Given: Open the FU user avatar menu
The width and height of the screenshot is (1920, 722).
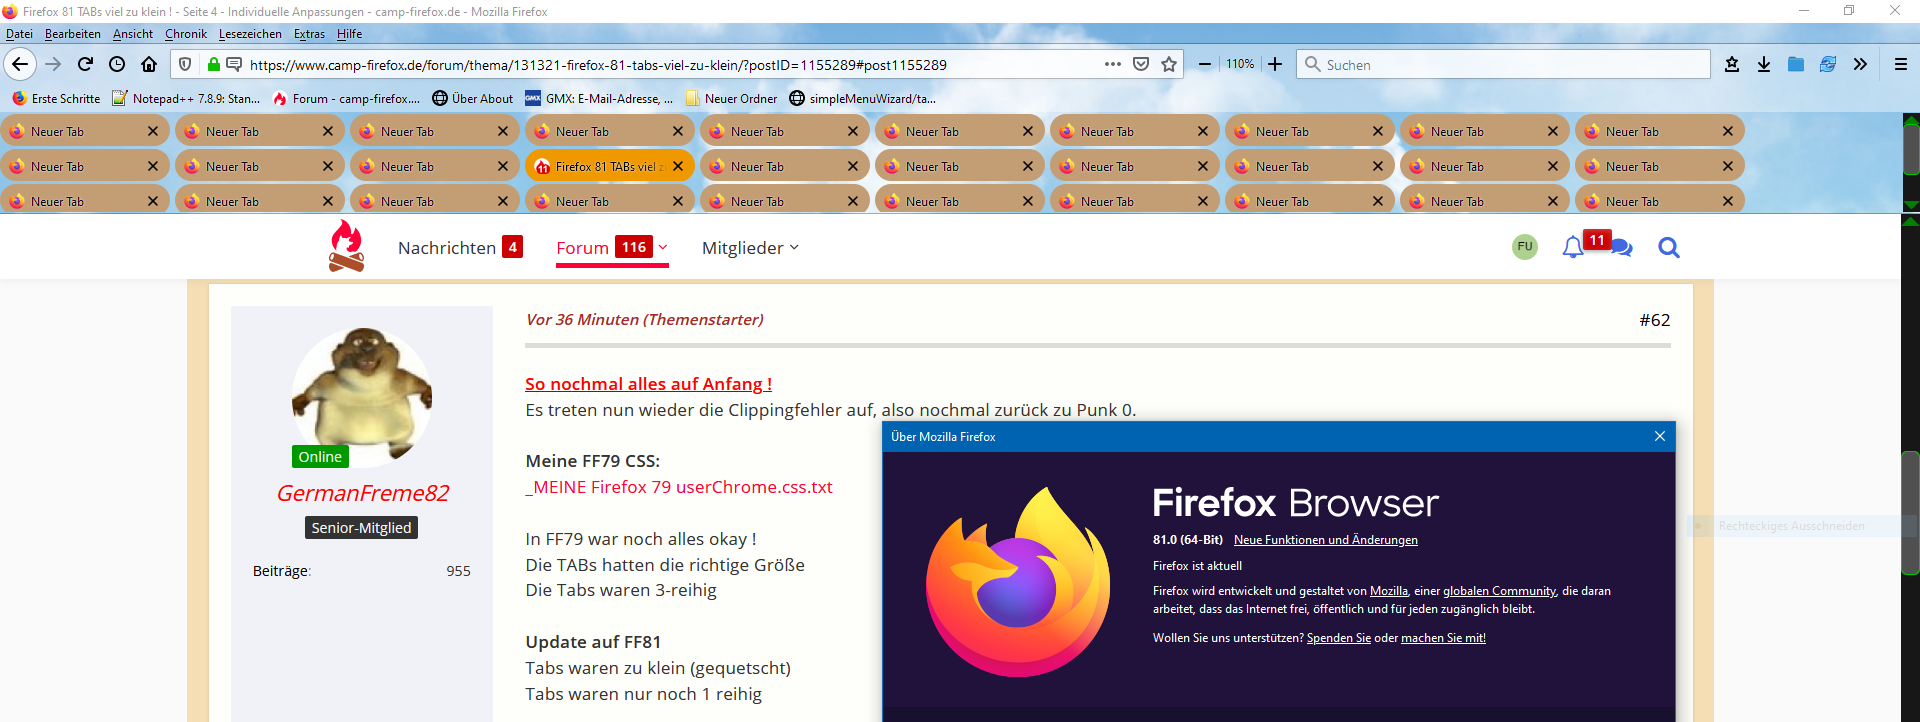Looking at the screenshot, I should click(x=1524, y=246).
